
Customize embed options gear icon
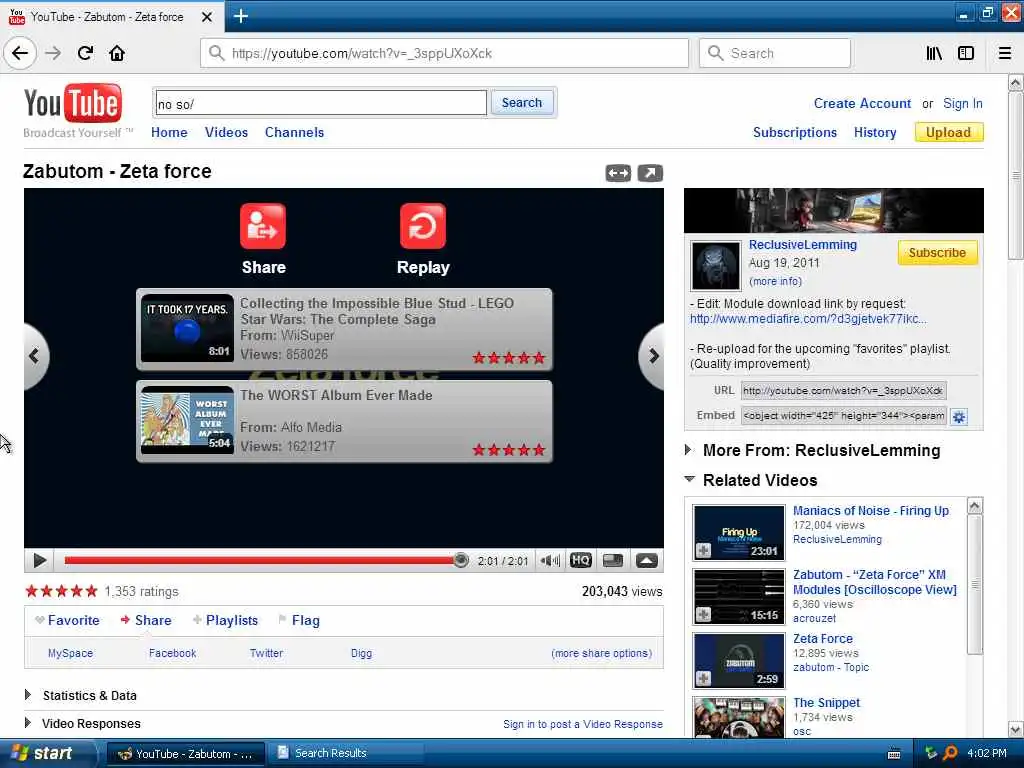tap(959, 417)
